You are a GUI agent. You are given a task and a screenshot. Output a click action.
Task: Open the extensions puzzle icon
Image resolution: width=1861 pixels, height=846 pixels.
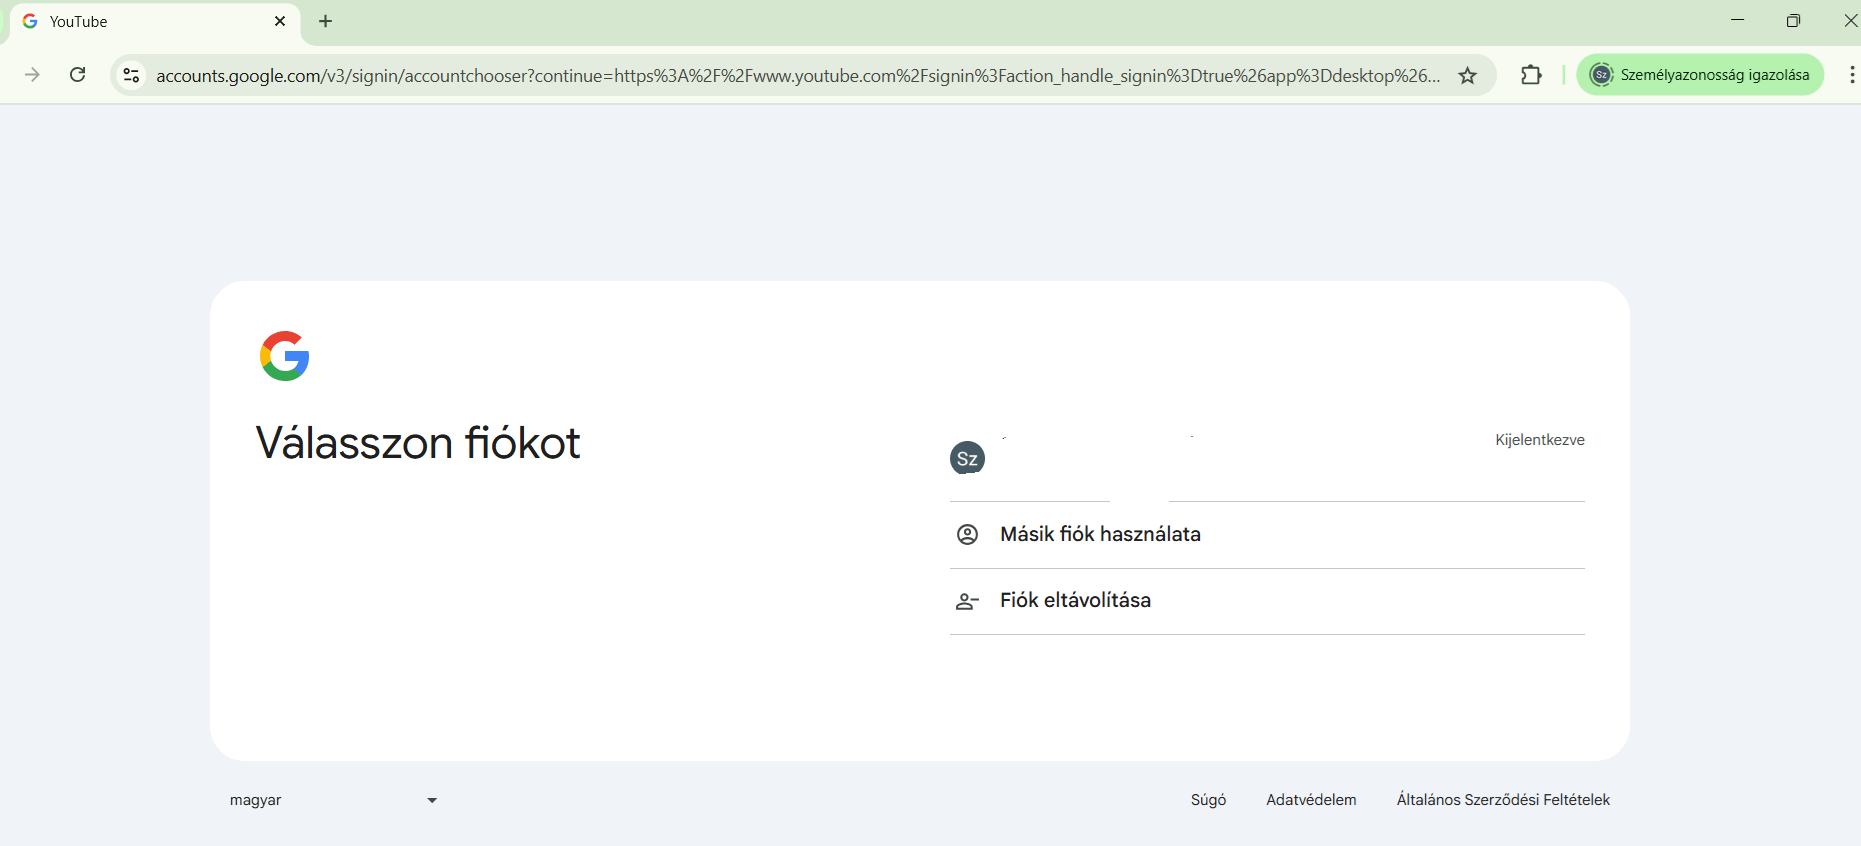(1531, 75)
